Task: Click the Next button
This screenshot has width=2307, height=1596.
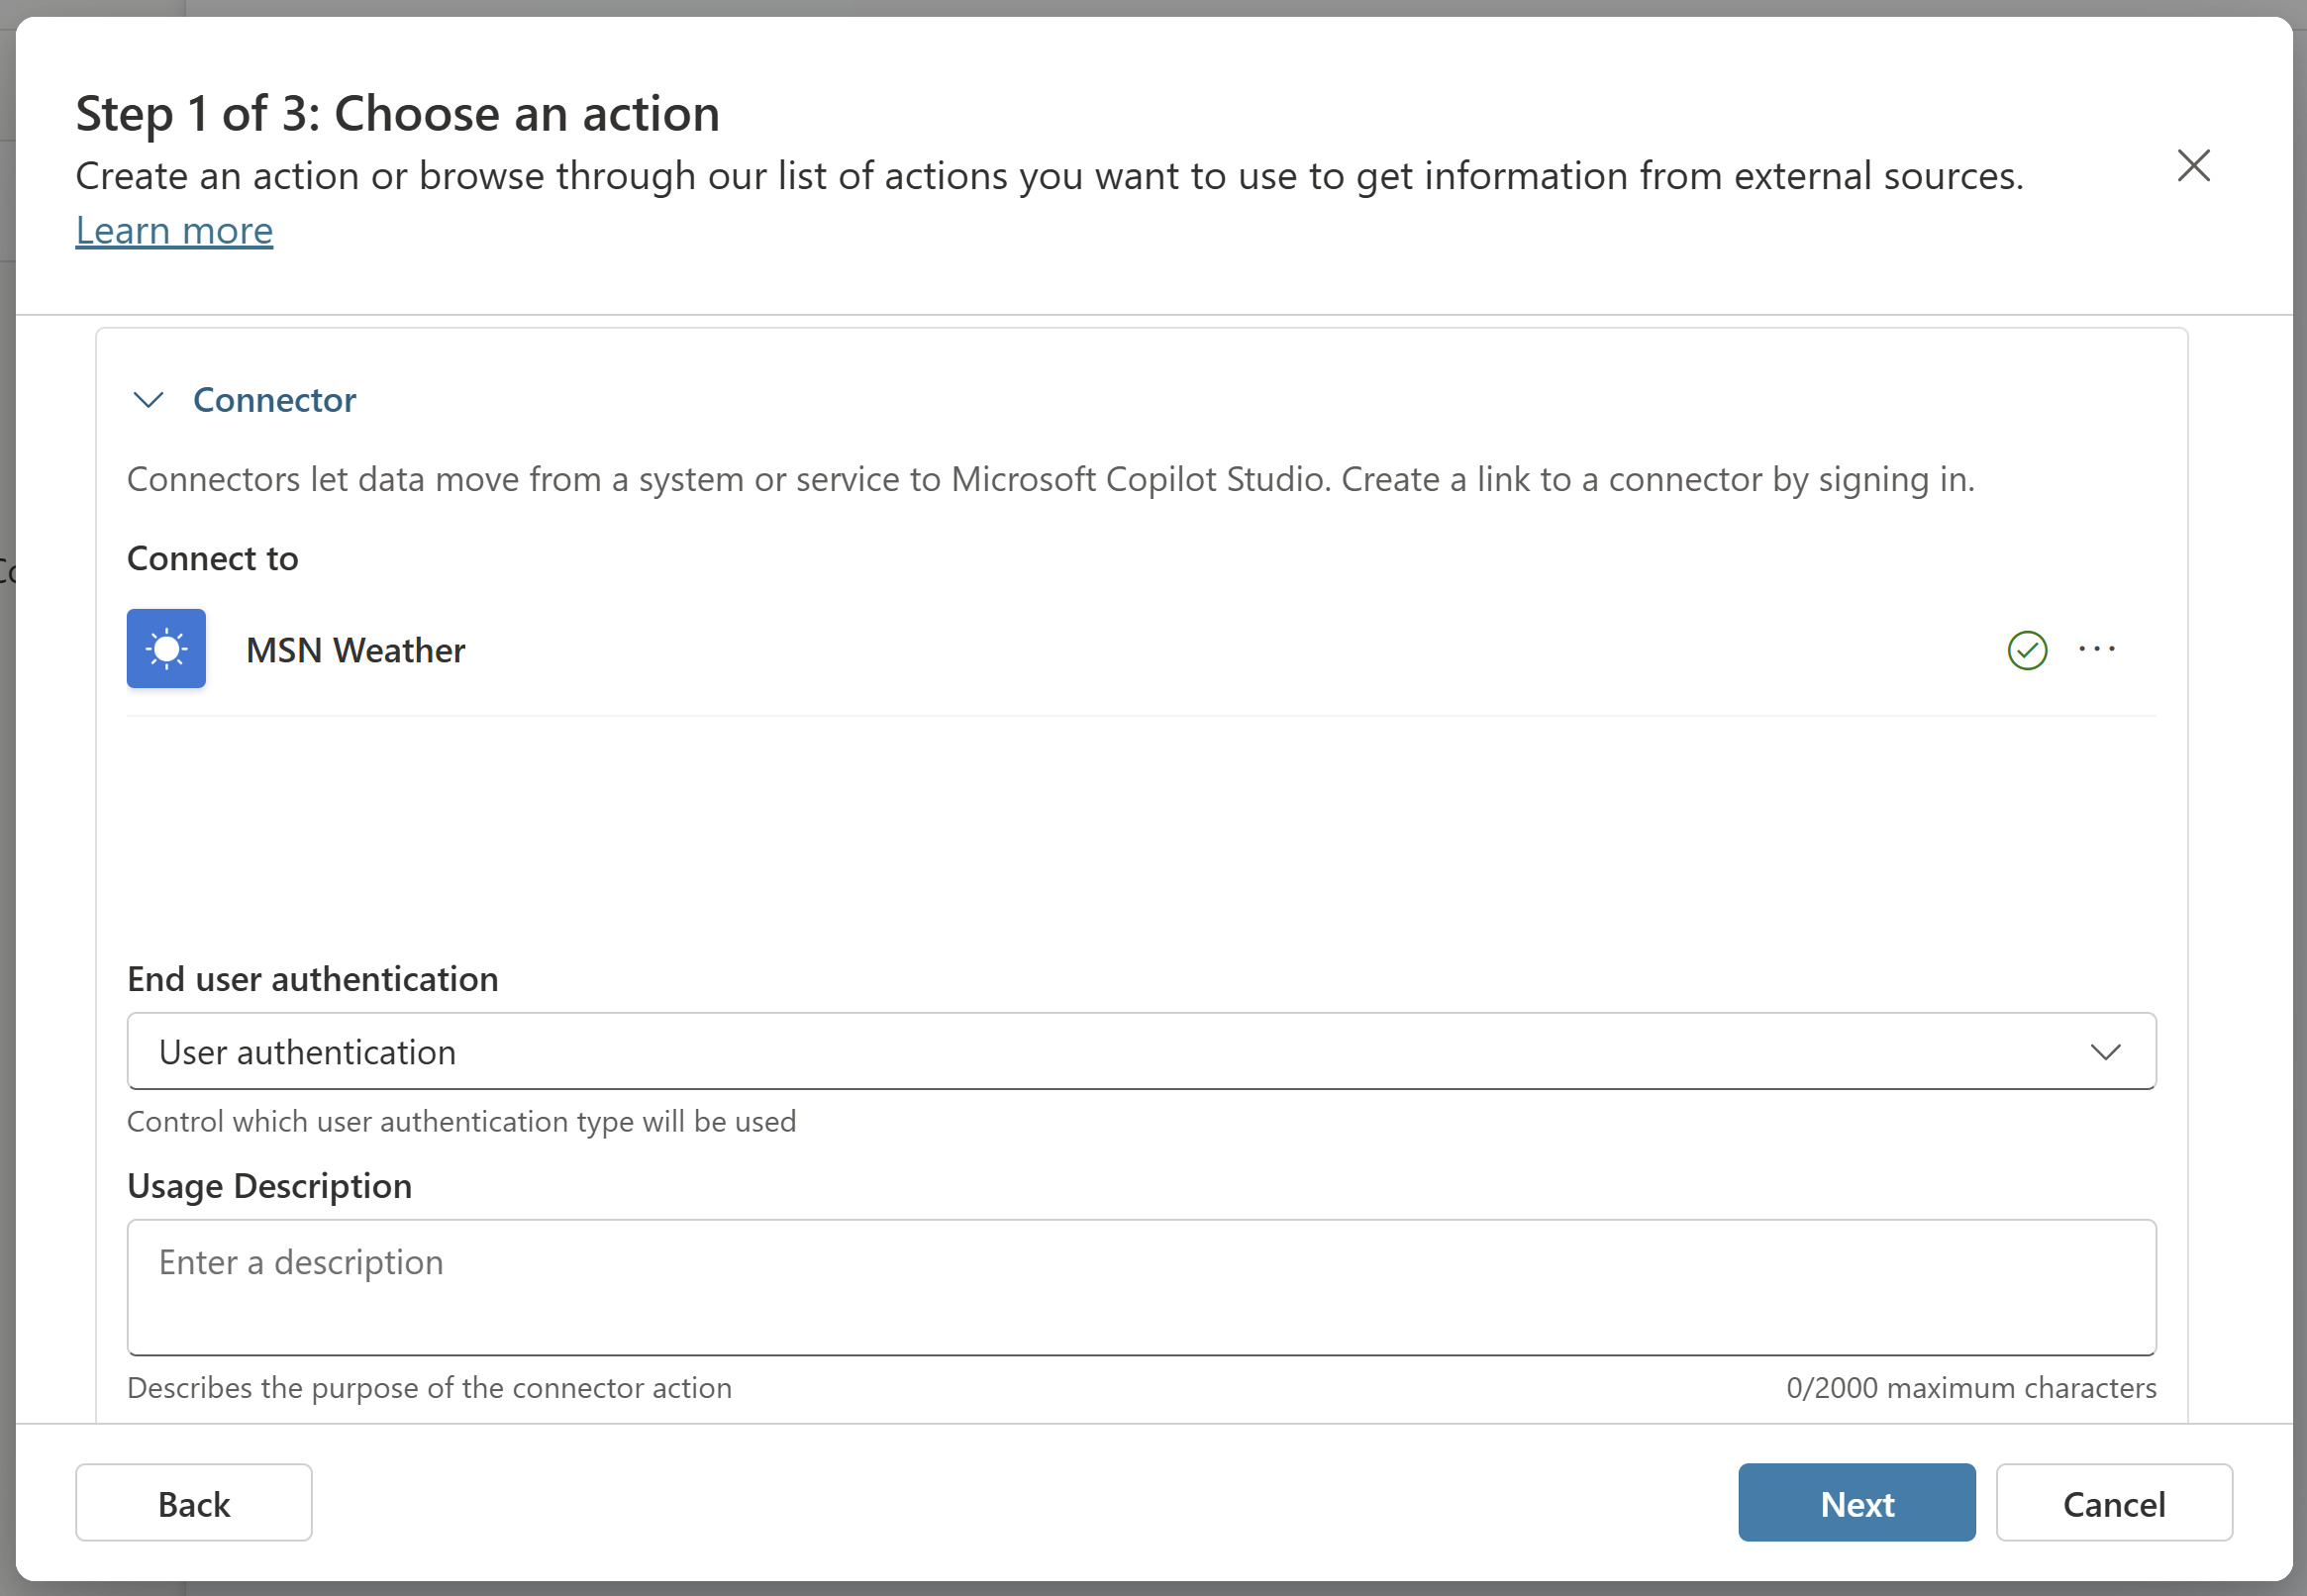Action: click(x=1856, y=1503)
